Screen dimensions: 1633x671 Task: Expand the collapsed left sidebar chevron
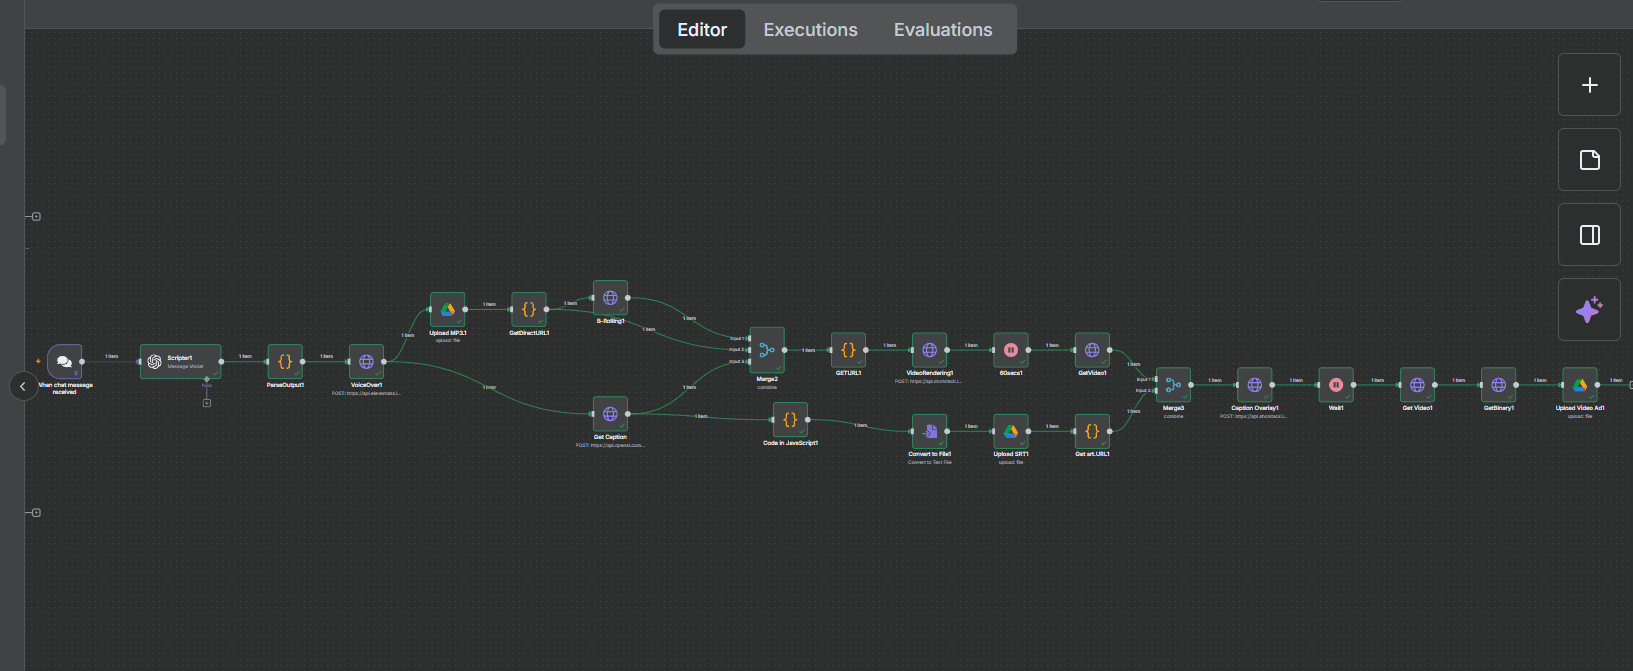tap(23, 386)
